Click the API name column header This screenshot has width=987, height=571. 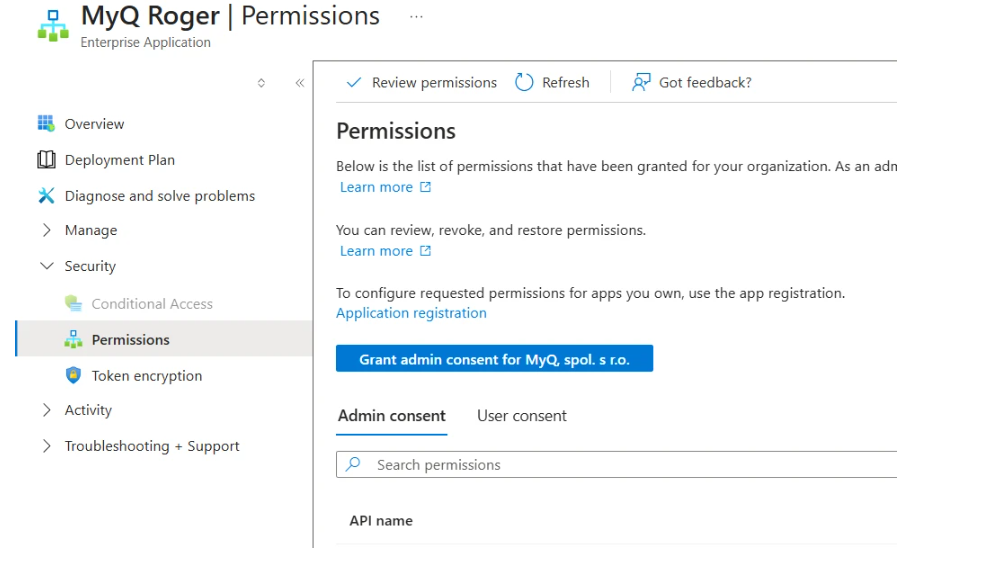(x=381, y=521)
